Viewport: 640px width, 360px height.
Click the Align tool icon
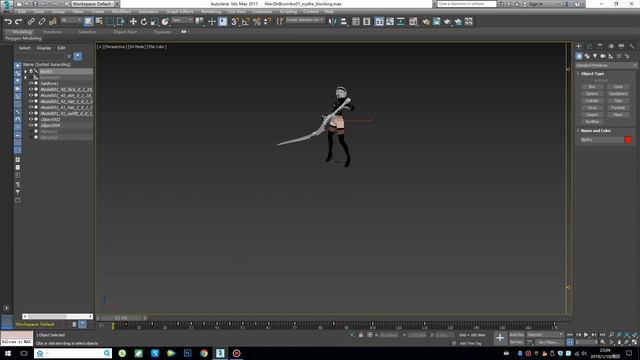pyautogui.click(x=344, y=22)
